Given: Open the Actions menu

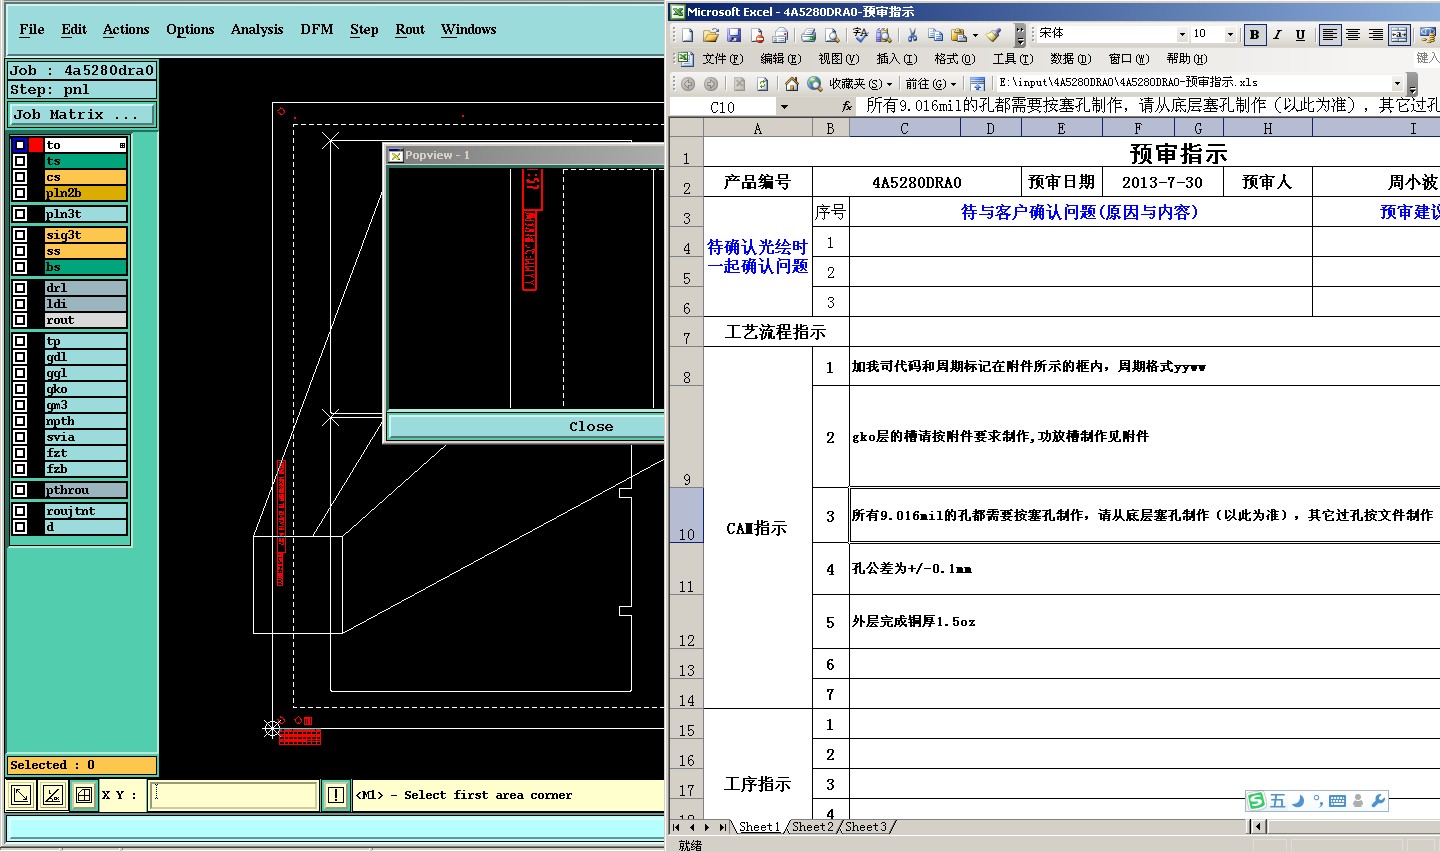Looking at the screenshot, I should (126, 29).
